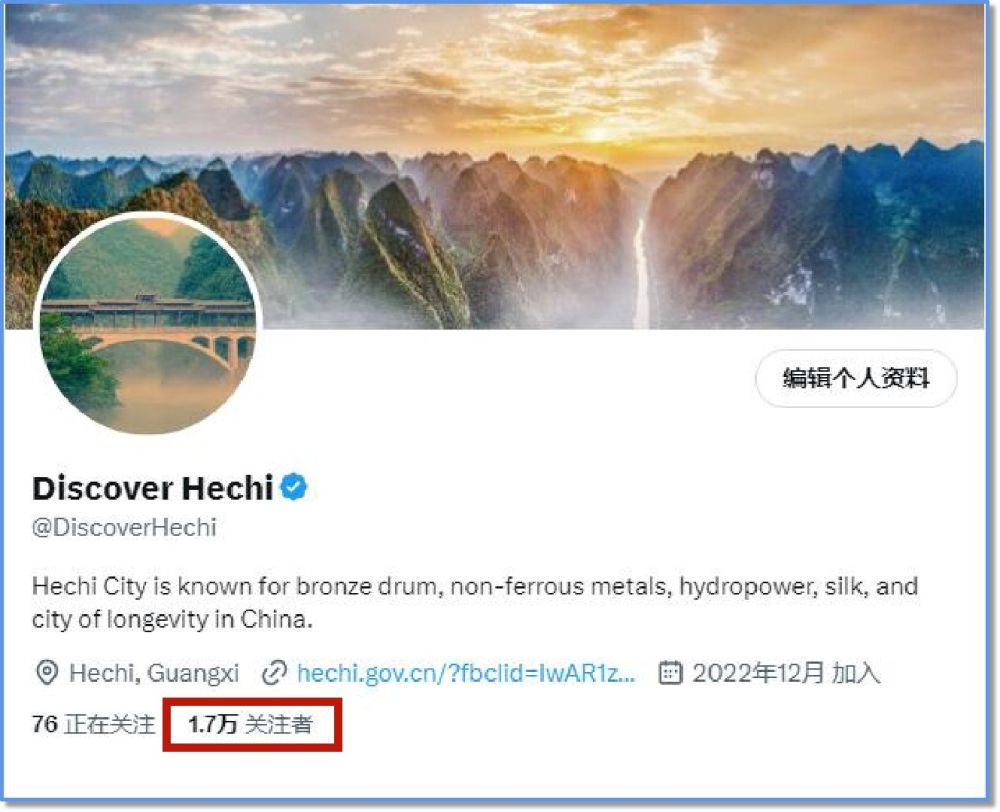Viewport: 1000px width, 812px height.
Task: Open the 76 正在关注 following list
Action: [94, 724]
